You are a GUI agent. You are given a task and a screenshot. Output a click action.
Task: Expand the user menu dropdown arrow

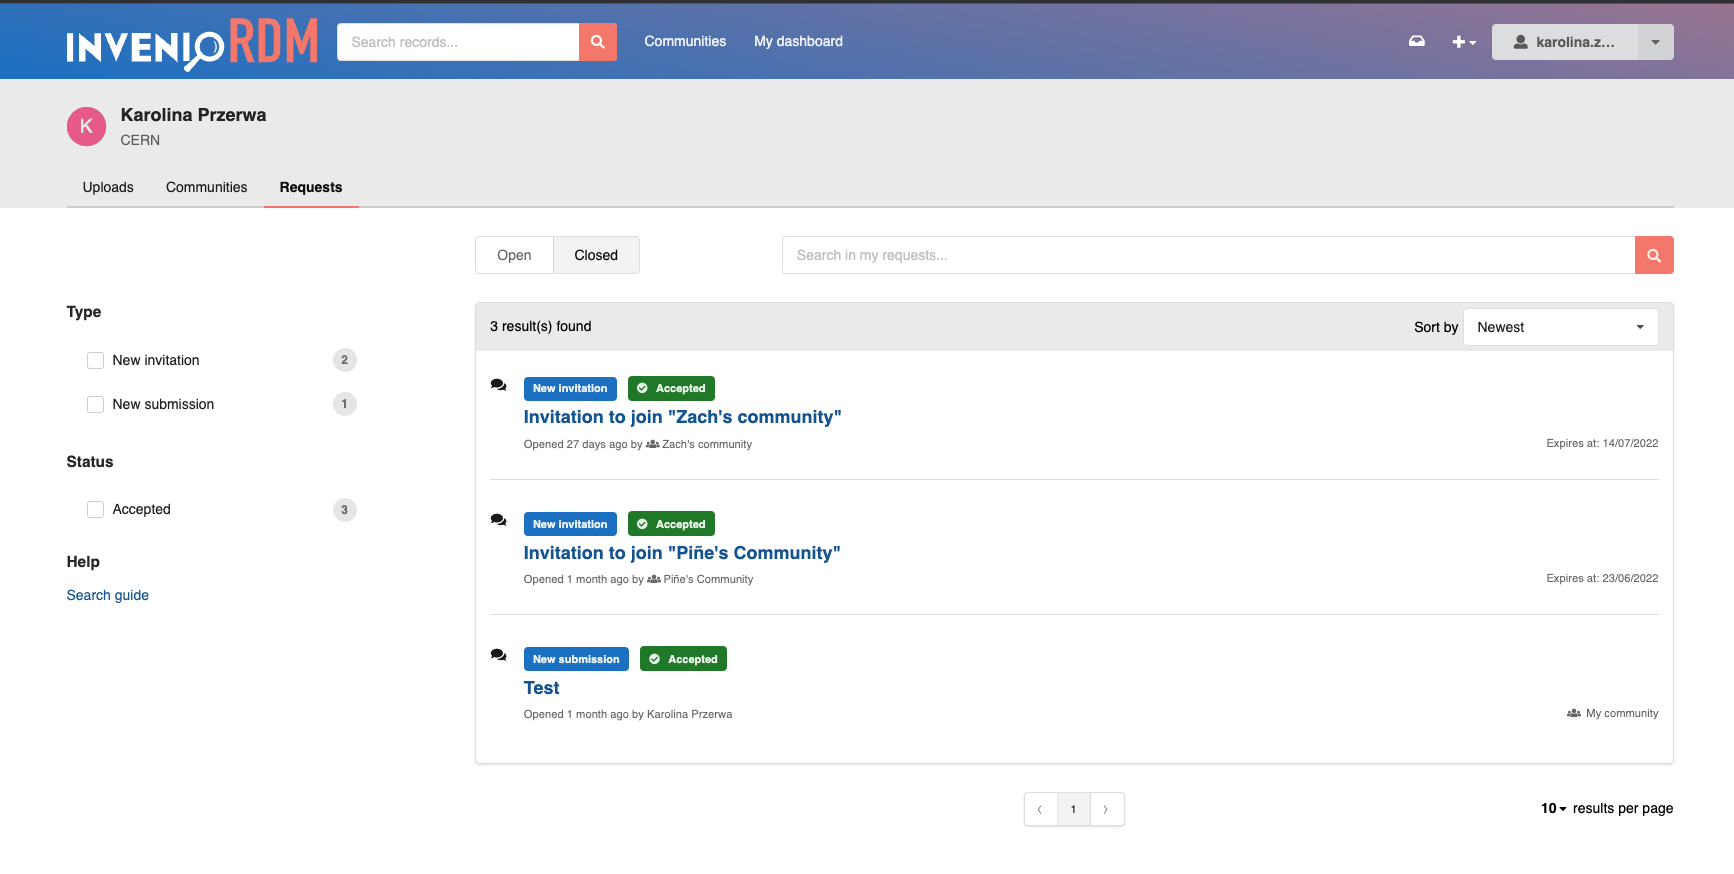[1656, 42]
